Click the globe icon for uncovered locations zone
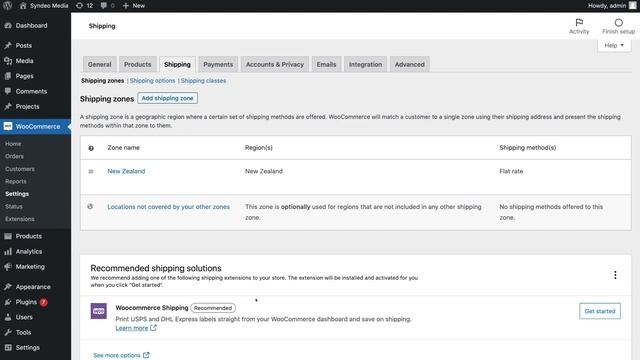 pyautogui.click(x=90, y=207)
